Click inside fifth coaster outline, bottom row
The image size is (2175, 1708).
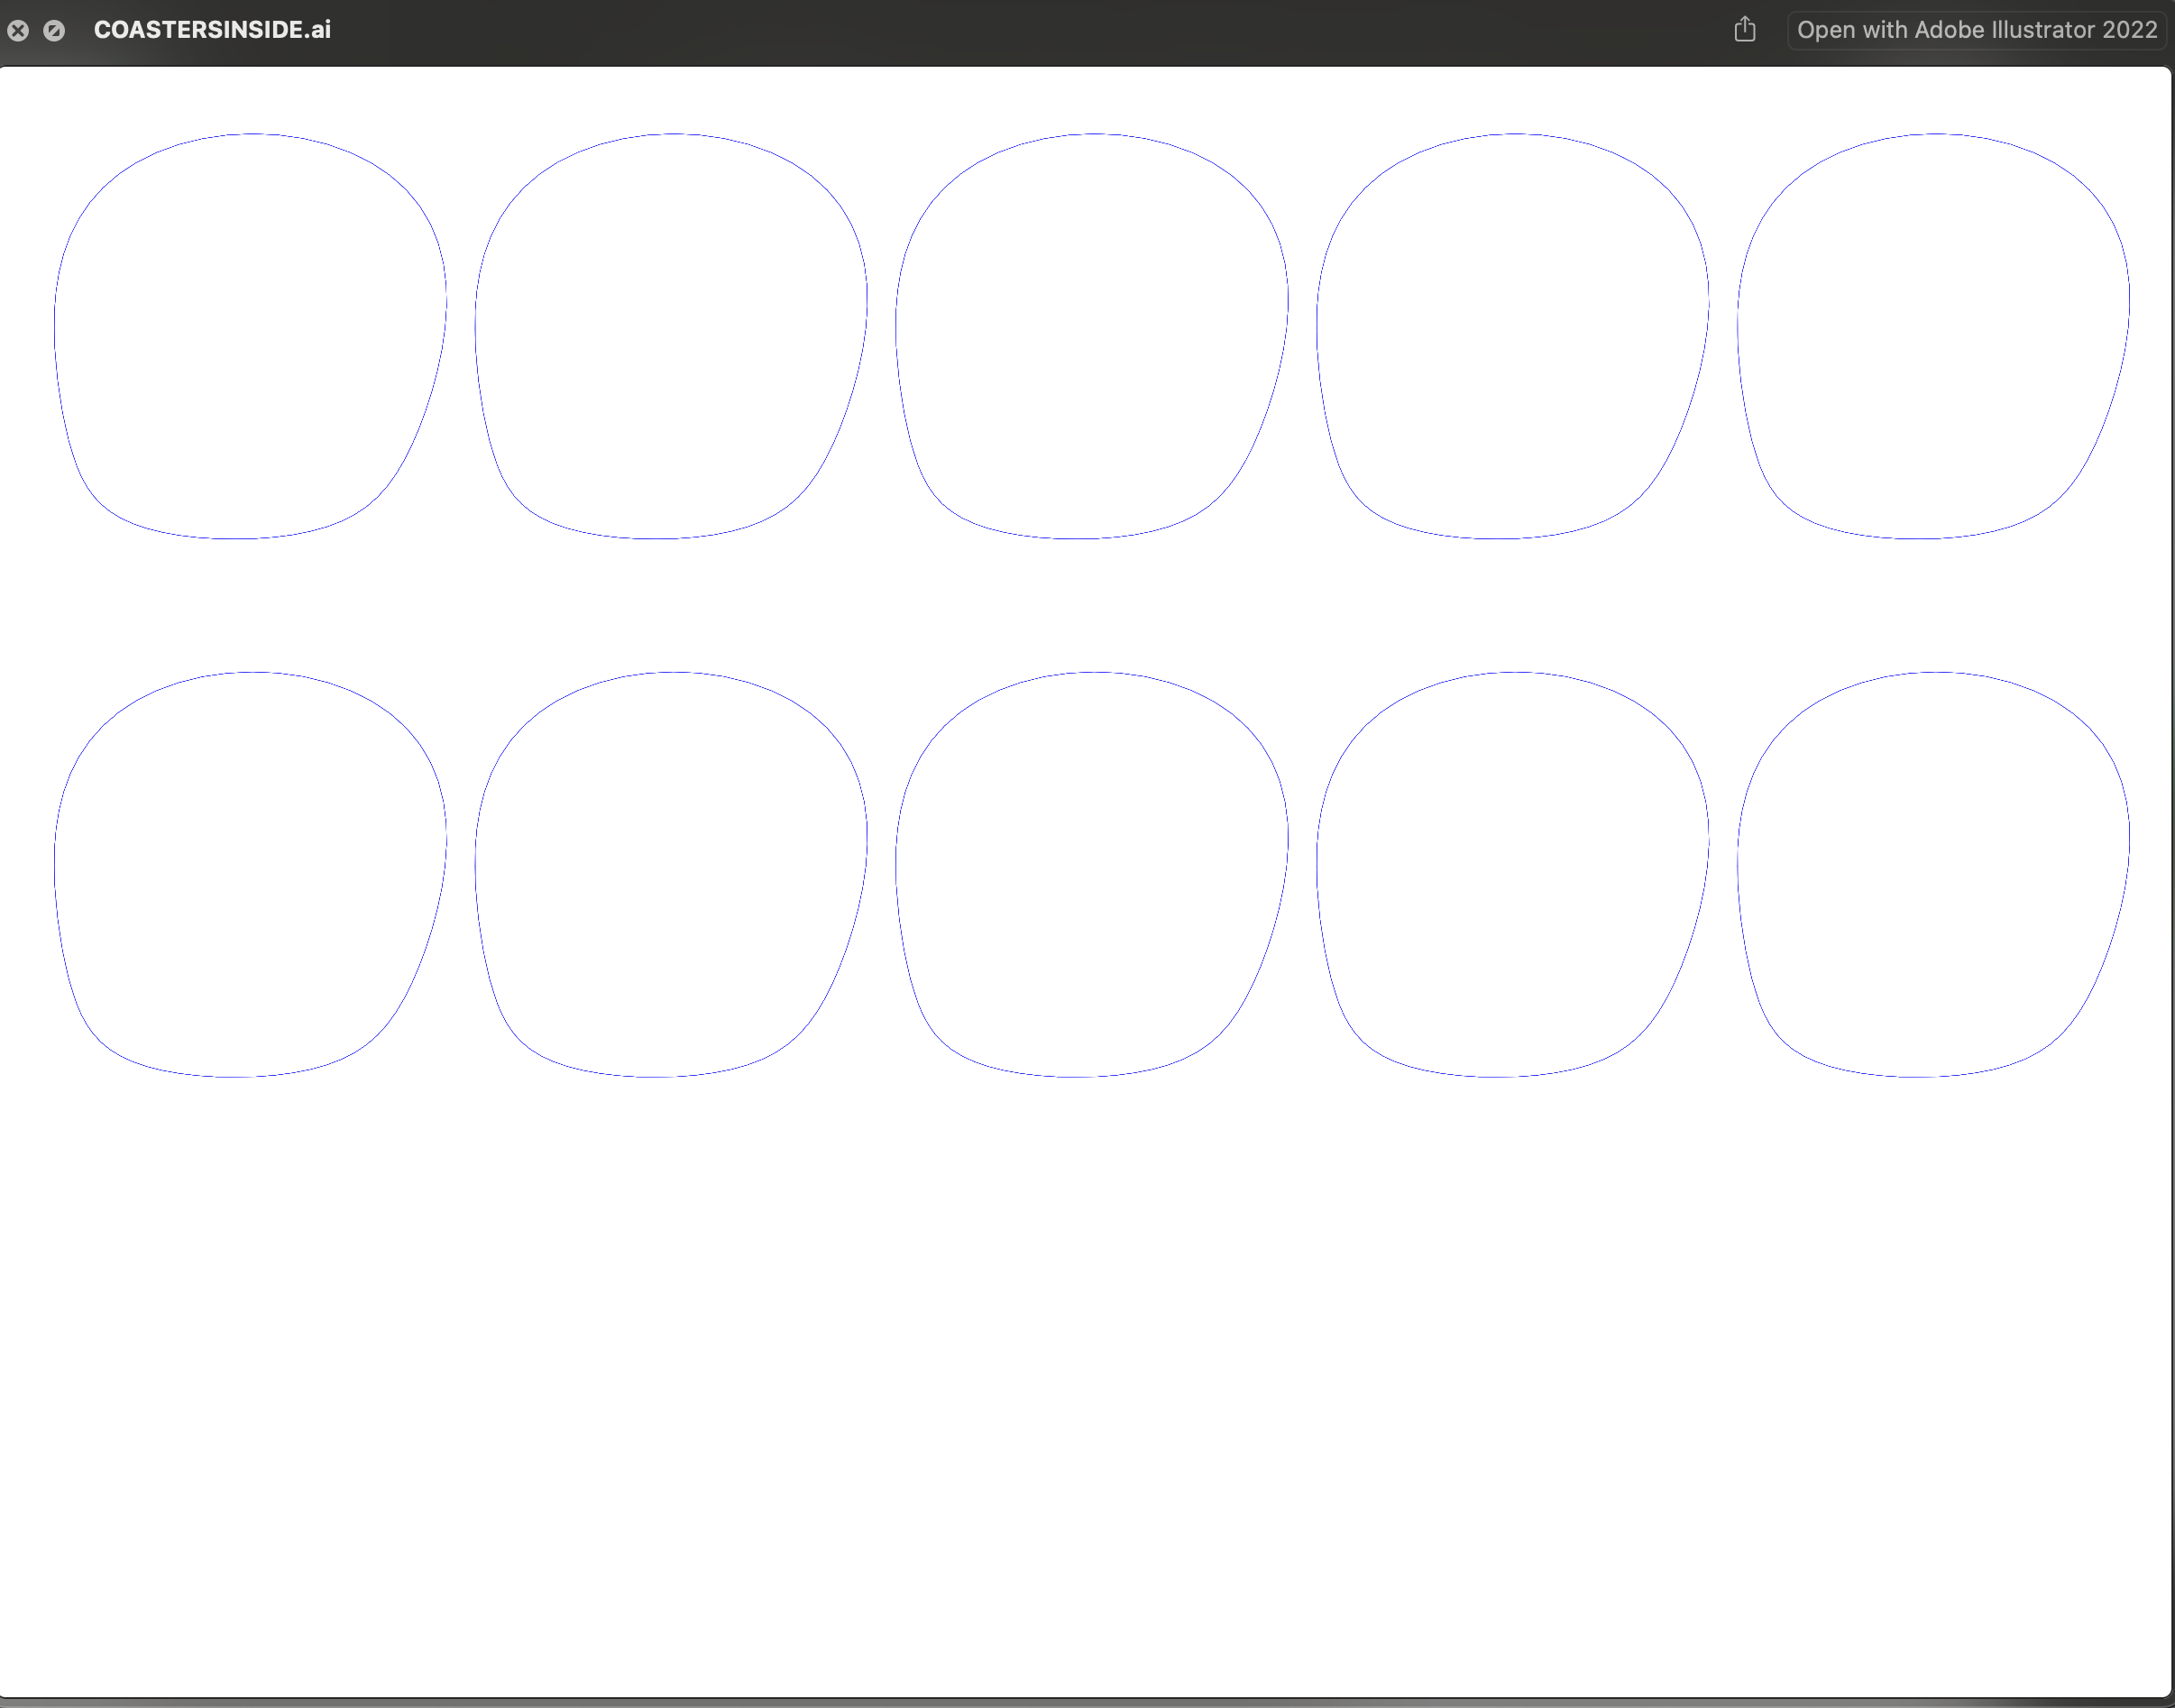pos(1933,874)
